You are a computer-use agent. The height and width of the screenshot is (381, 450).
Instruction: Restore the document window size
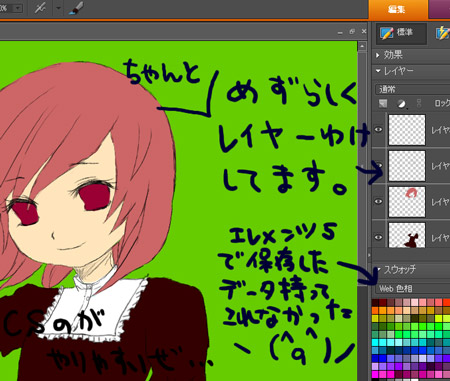[x=352, y=32]
